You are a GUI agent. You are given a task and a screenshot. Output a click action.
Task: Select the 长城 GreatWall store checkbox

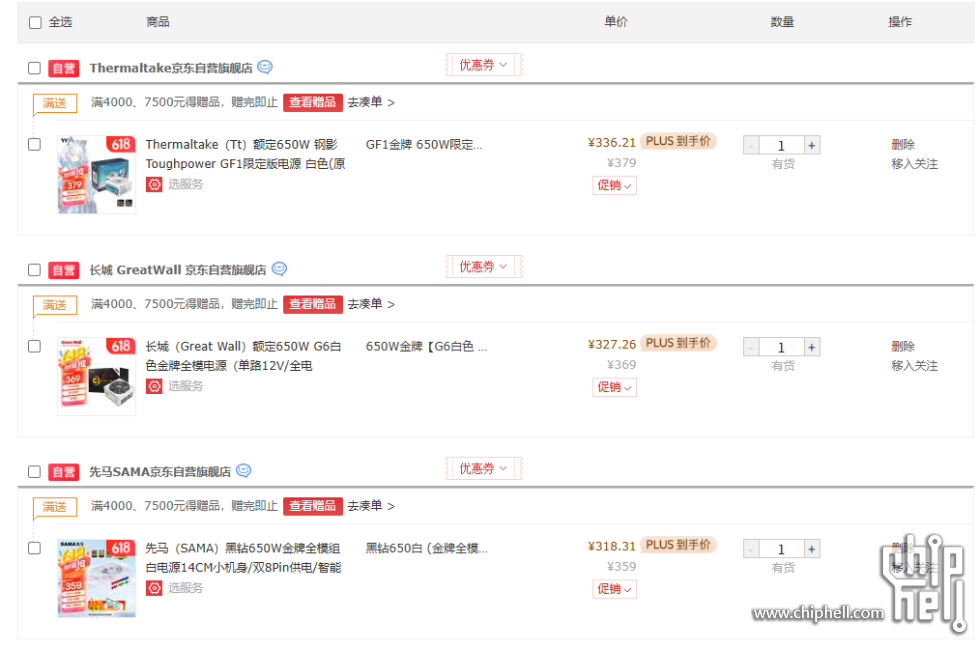coord(34,270)
